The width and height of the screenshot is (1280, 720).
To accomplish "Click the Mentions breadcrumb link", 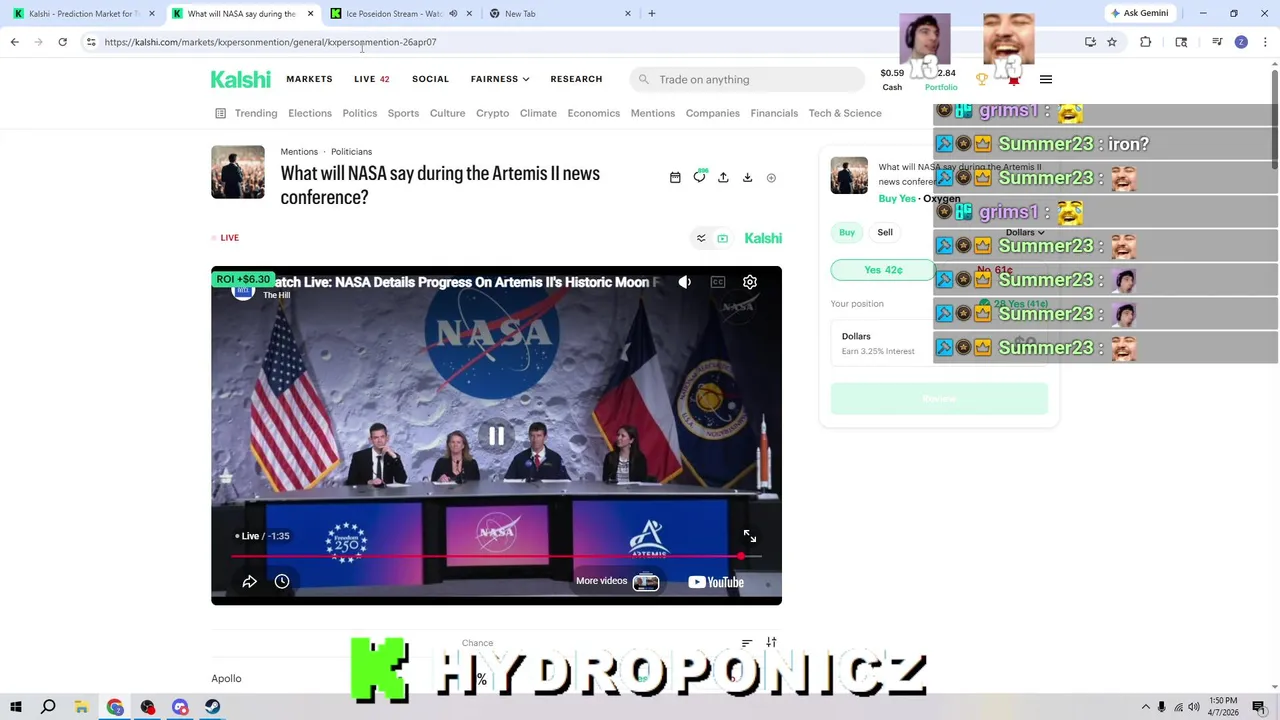I will (x=299, y=152).
